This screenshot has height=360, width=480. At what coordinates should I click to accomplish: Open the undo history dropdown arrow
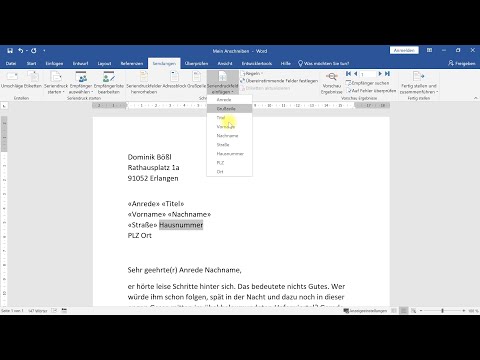26,51
